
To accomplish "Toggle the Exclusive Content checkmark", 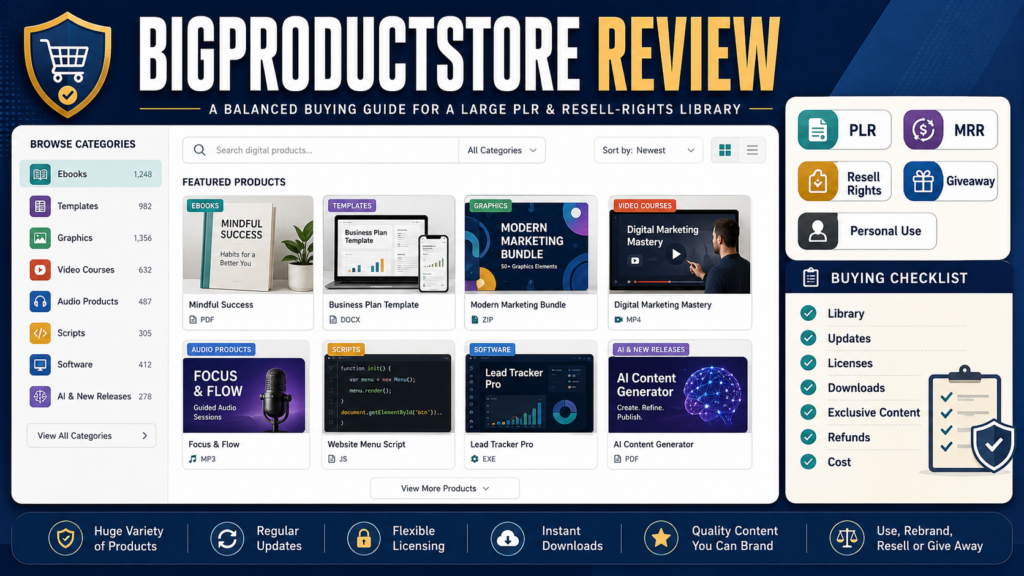I will pos(808,413).
